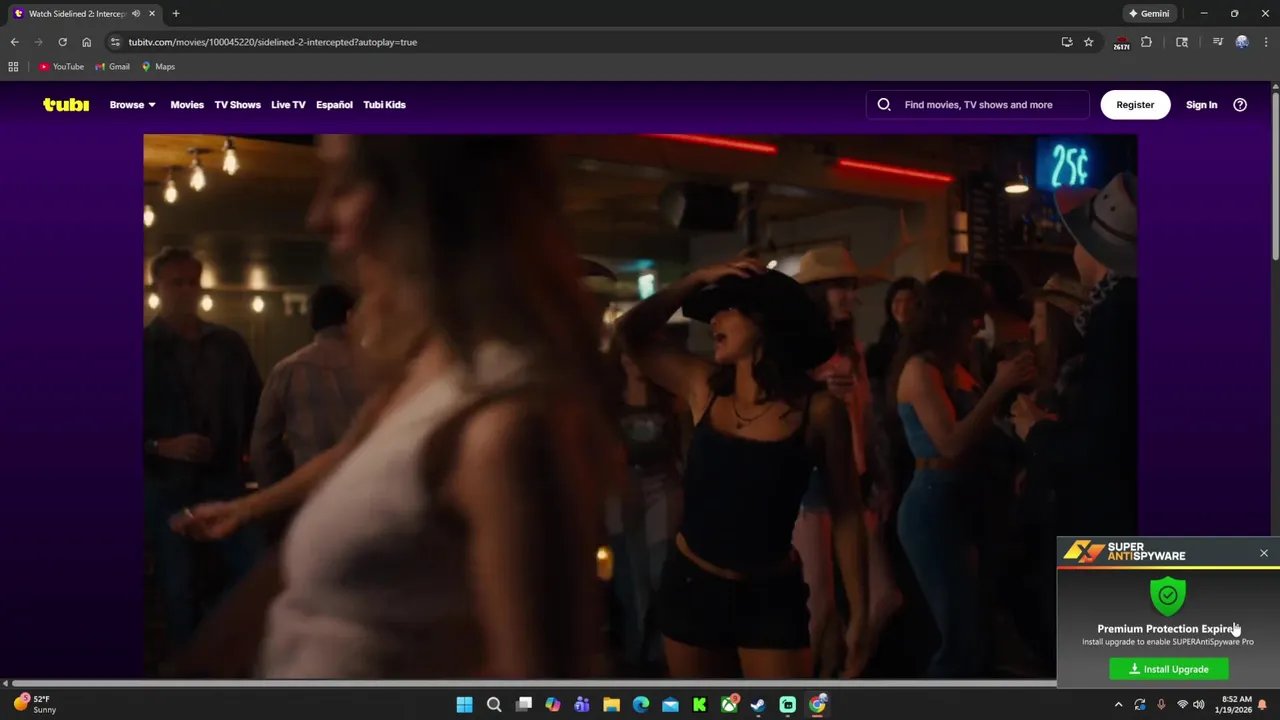Open Task View on the taskbar
This screenshot has height=720, width=1280.
click(x=524, y=705)
